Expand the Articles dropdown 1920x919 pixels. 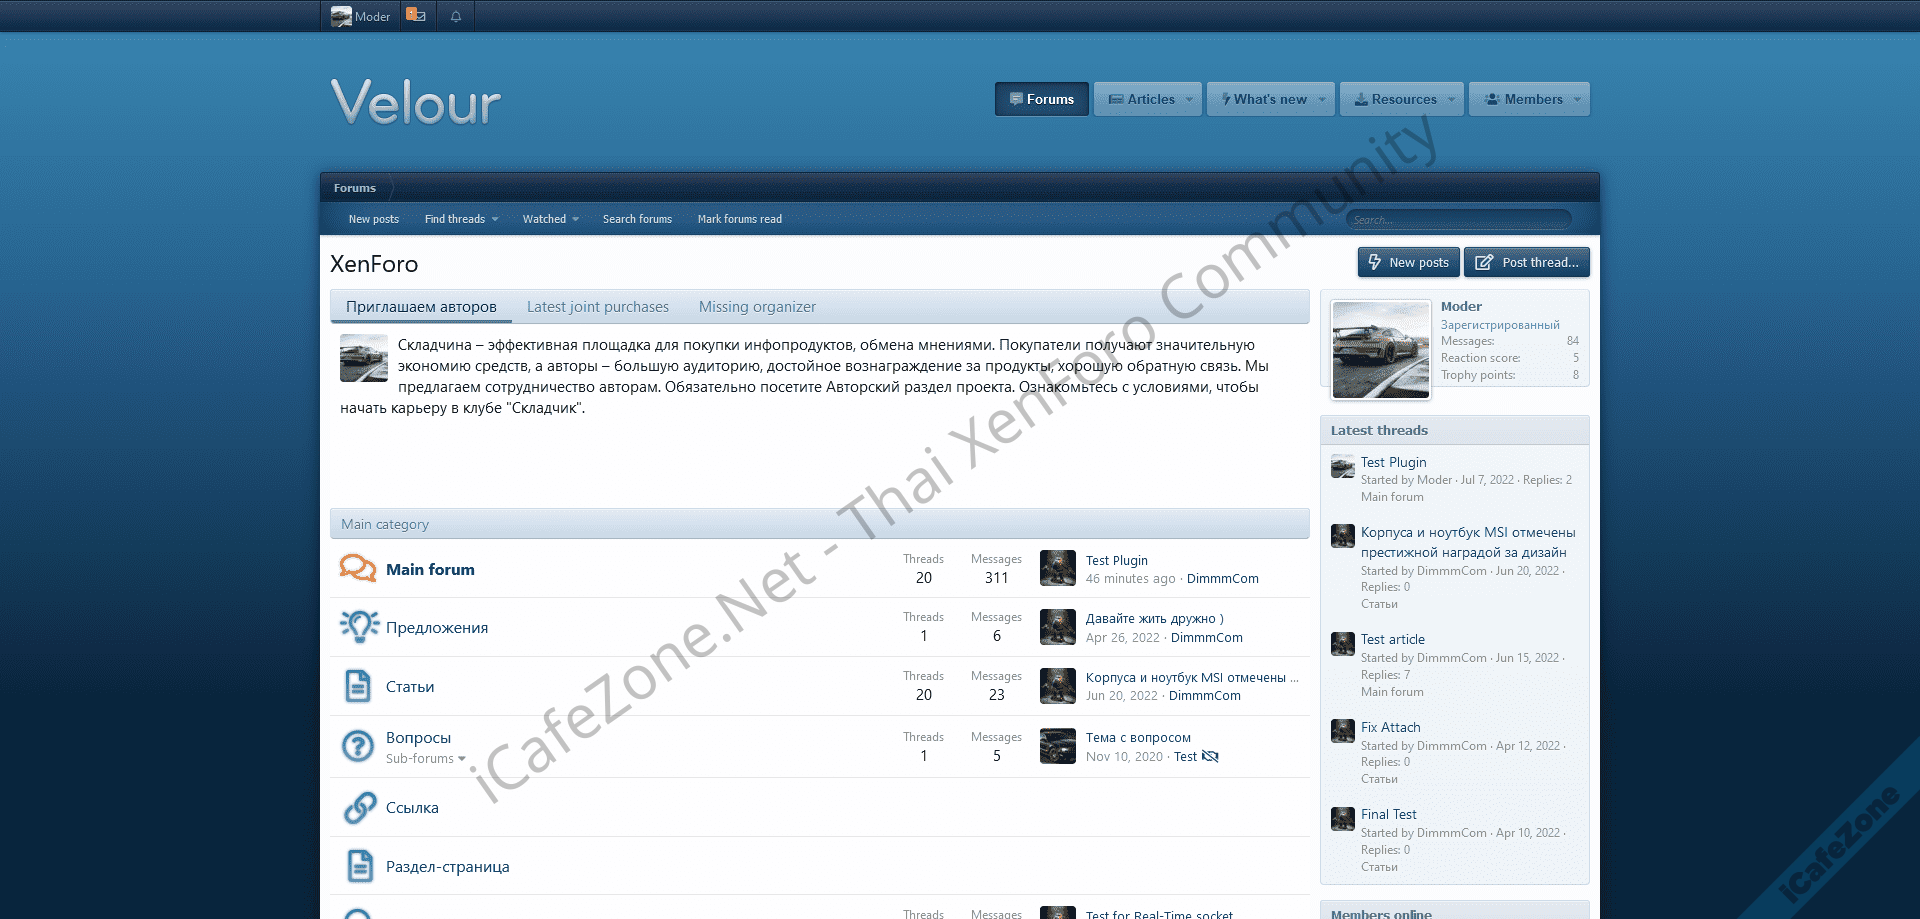1146,99
